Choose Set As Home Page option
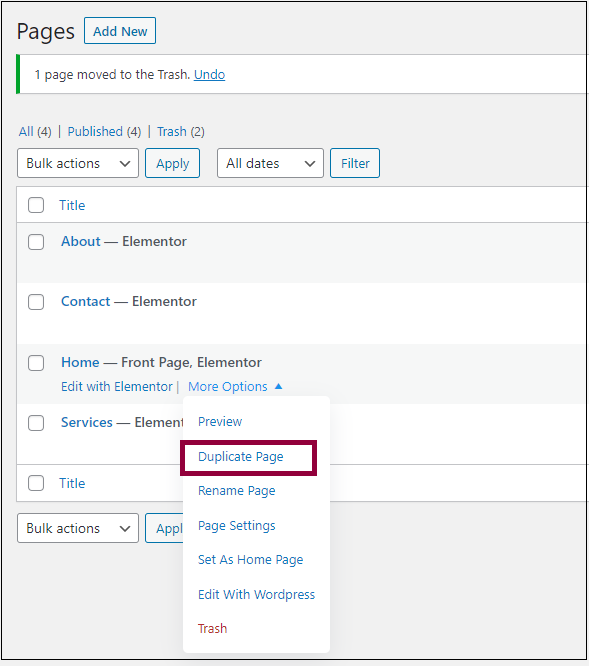This screenshot has width=589, height=666. 251,560
